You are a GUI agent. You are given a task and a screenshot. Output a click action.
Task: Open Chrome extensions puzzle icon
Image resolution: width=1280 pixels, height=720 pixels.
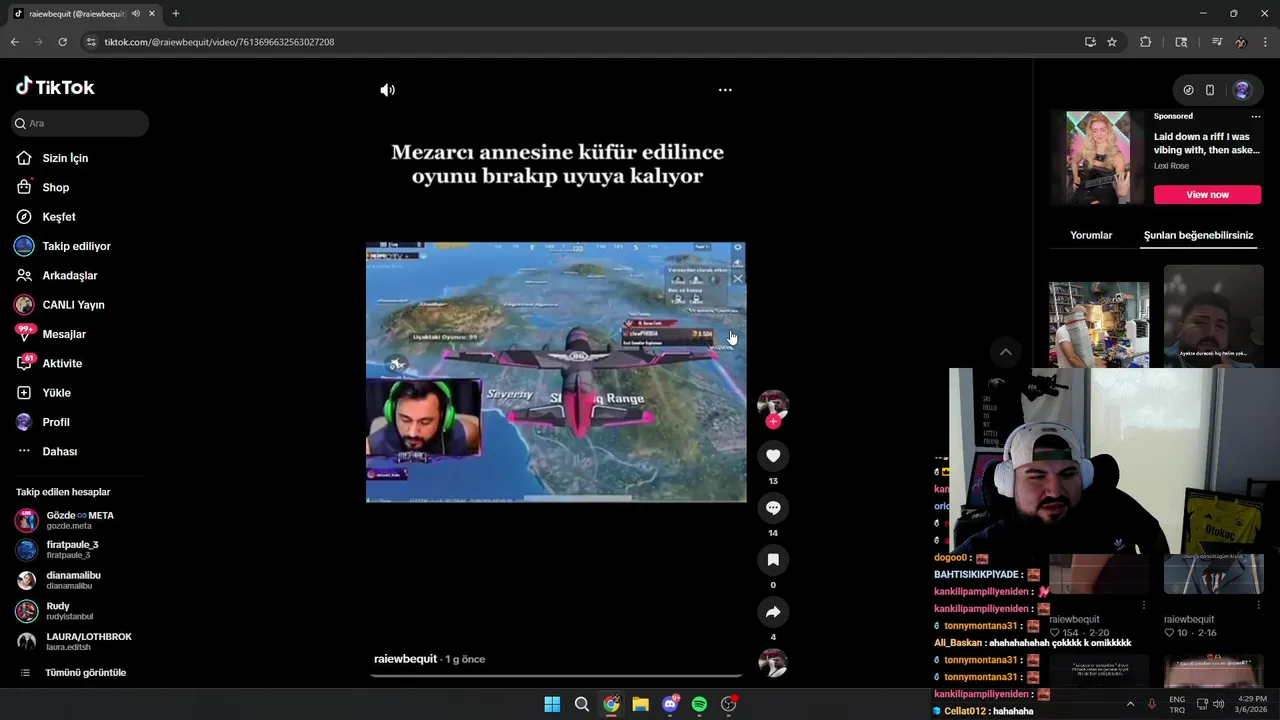tap(1146, 42)
